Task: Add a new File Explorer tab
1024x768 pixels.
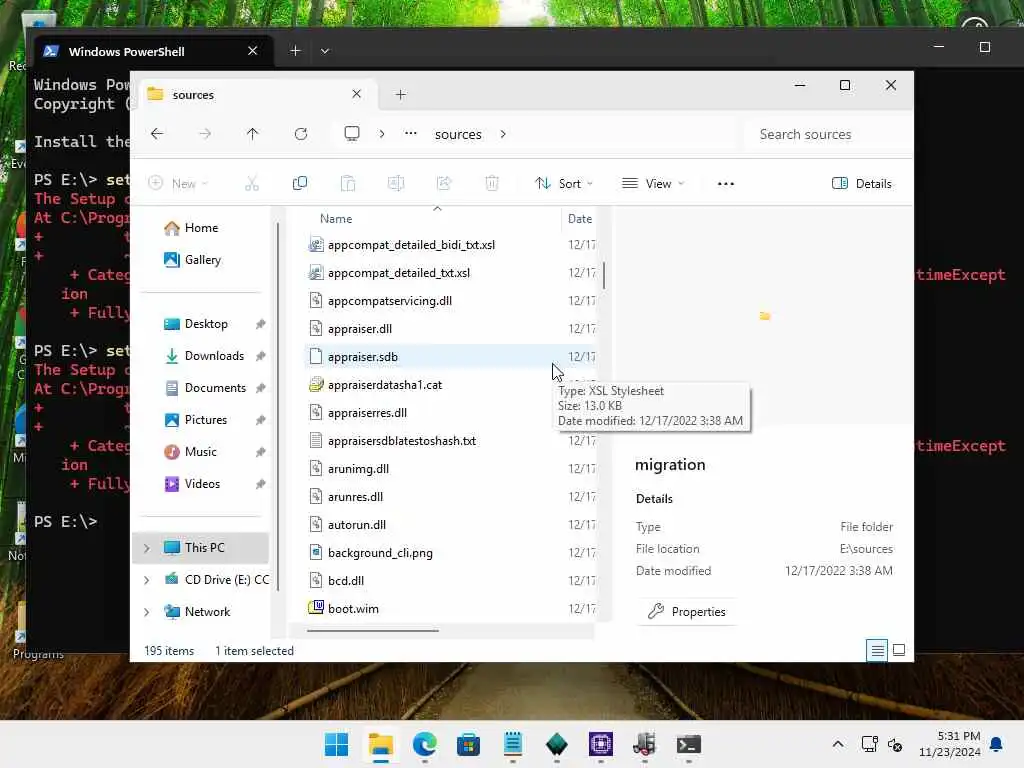Action: (400, 95)
